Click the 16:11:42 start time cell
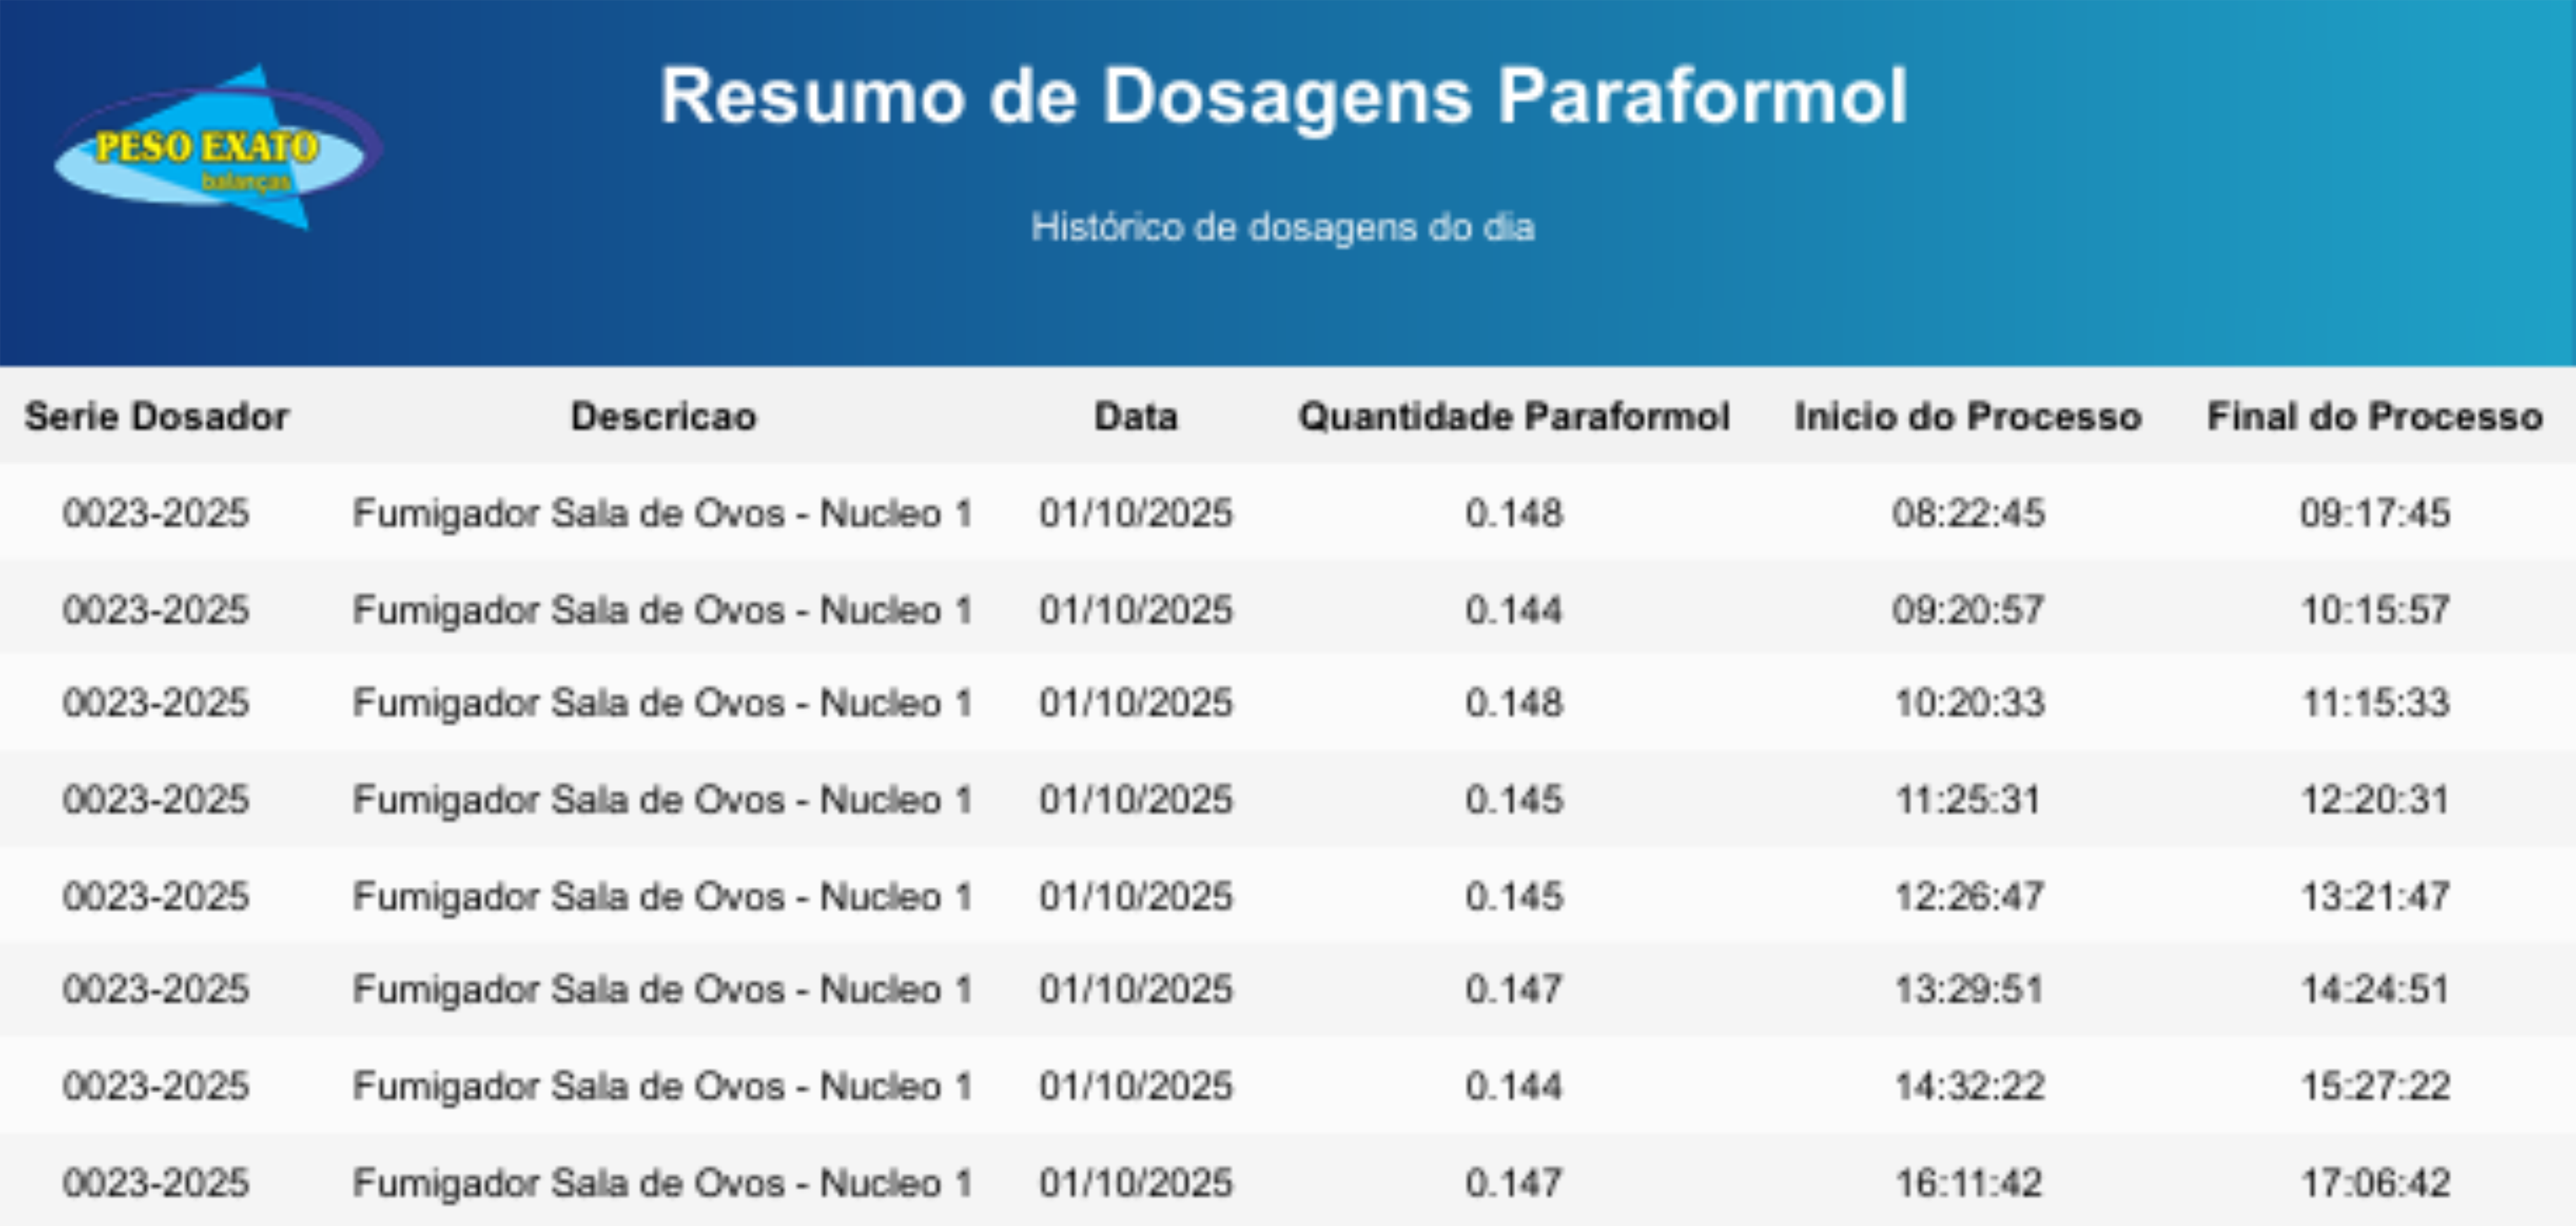2576x1226 pixels. (1968, 1183)
